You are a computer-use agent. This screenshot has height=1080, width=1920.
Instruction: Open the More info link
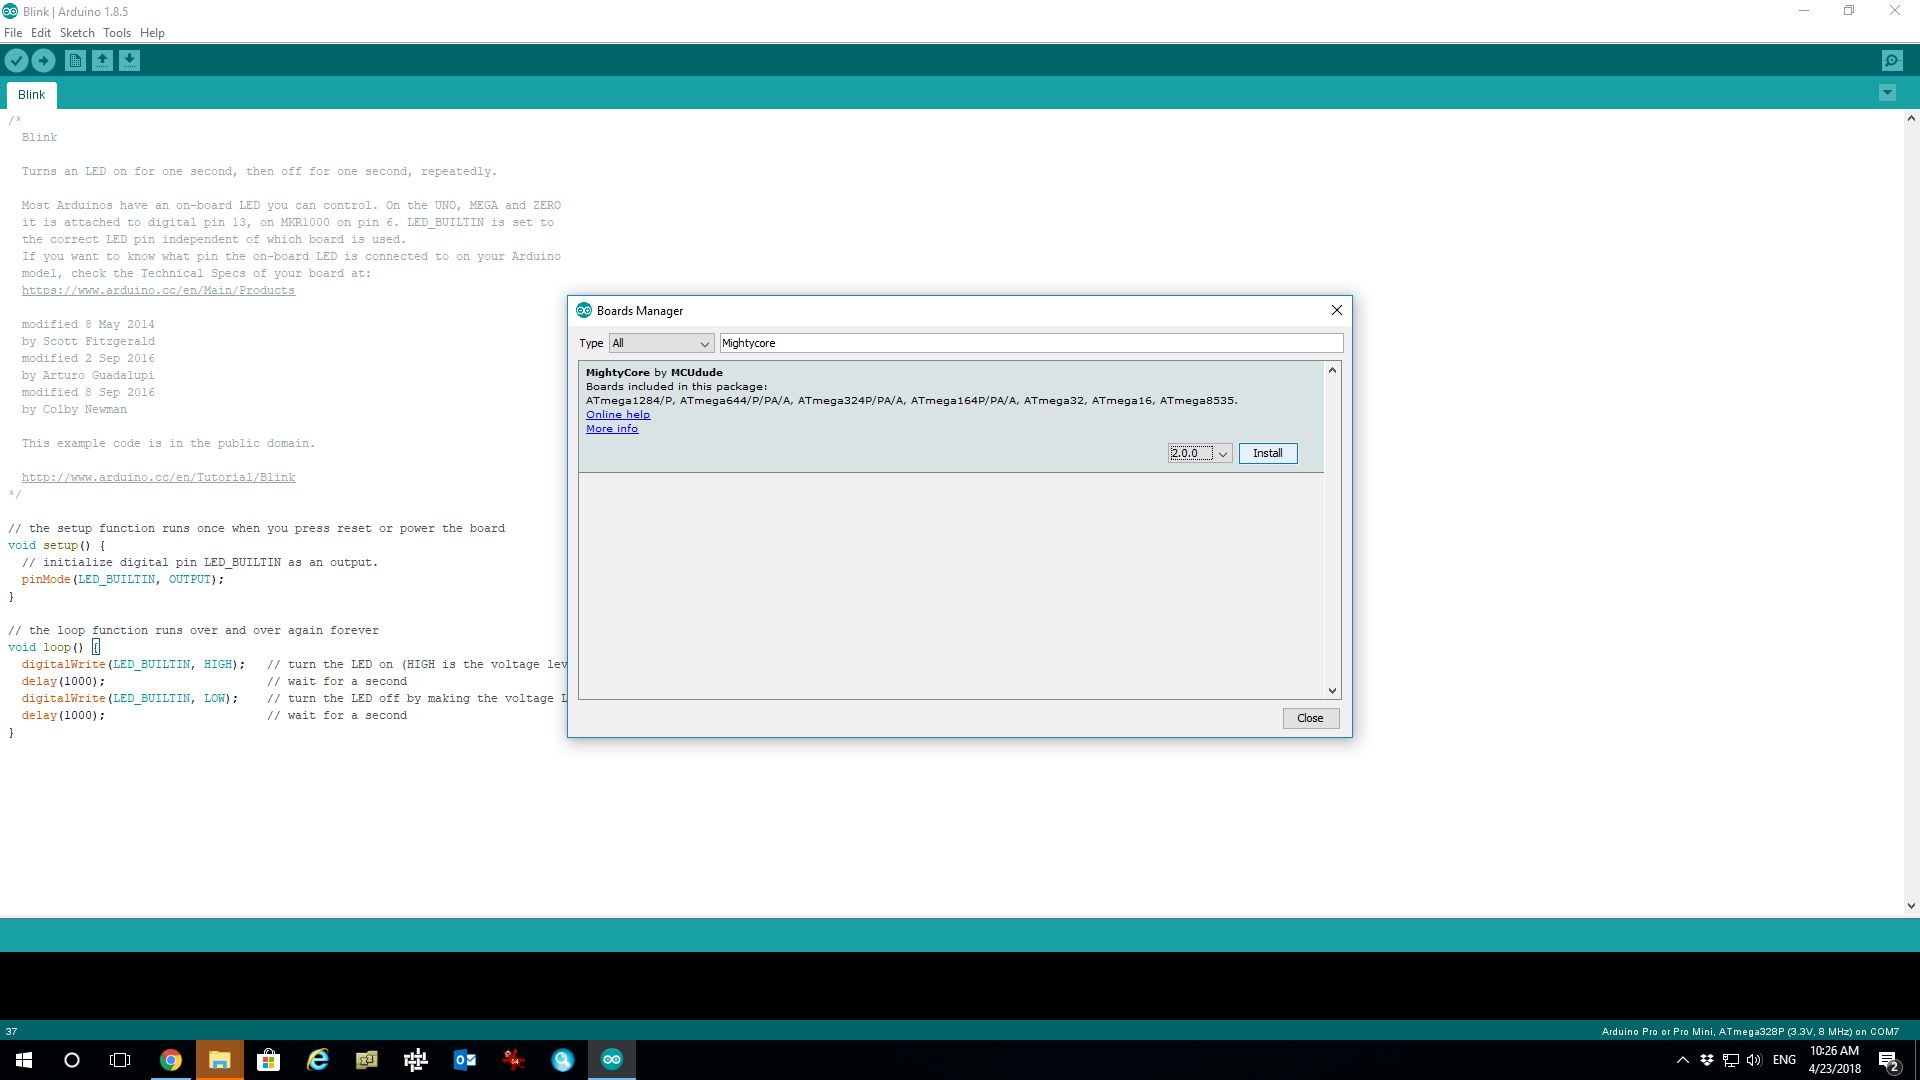(611, 429)
